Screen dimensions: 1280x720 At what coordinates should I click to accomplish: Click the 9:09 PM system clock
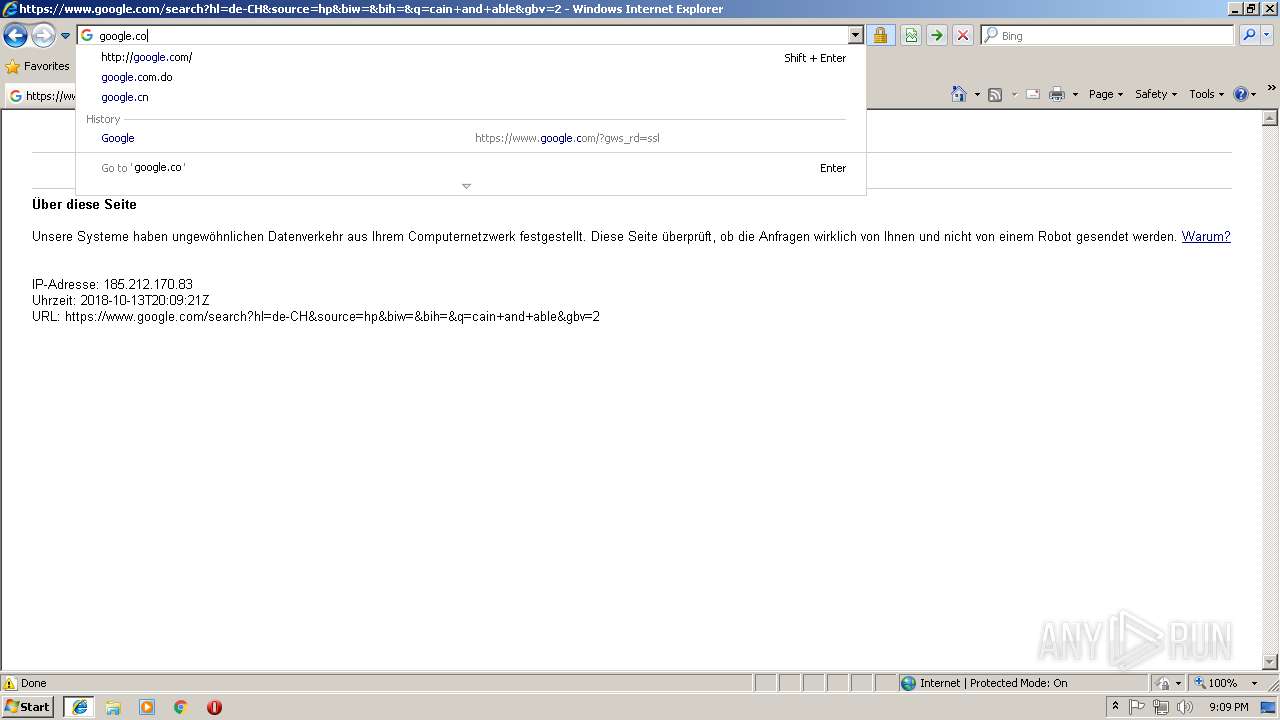1228,707
